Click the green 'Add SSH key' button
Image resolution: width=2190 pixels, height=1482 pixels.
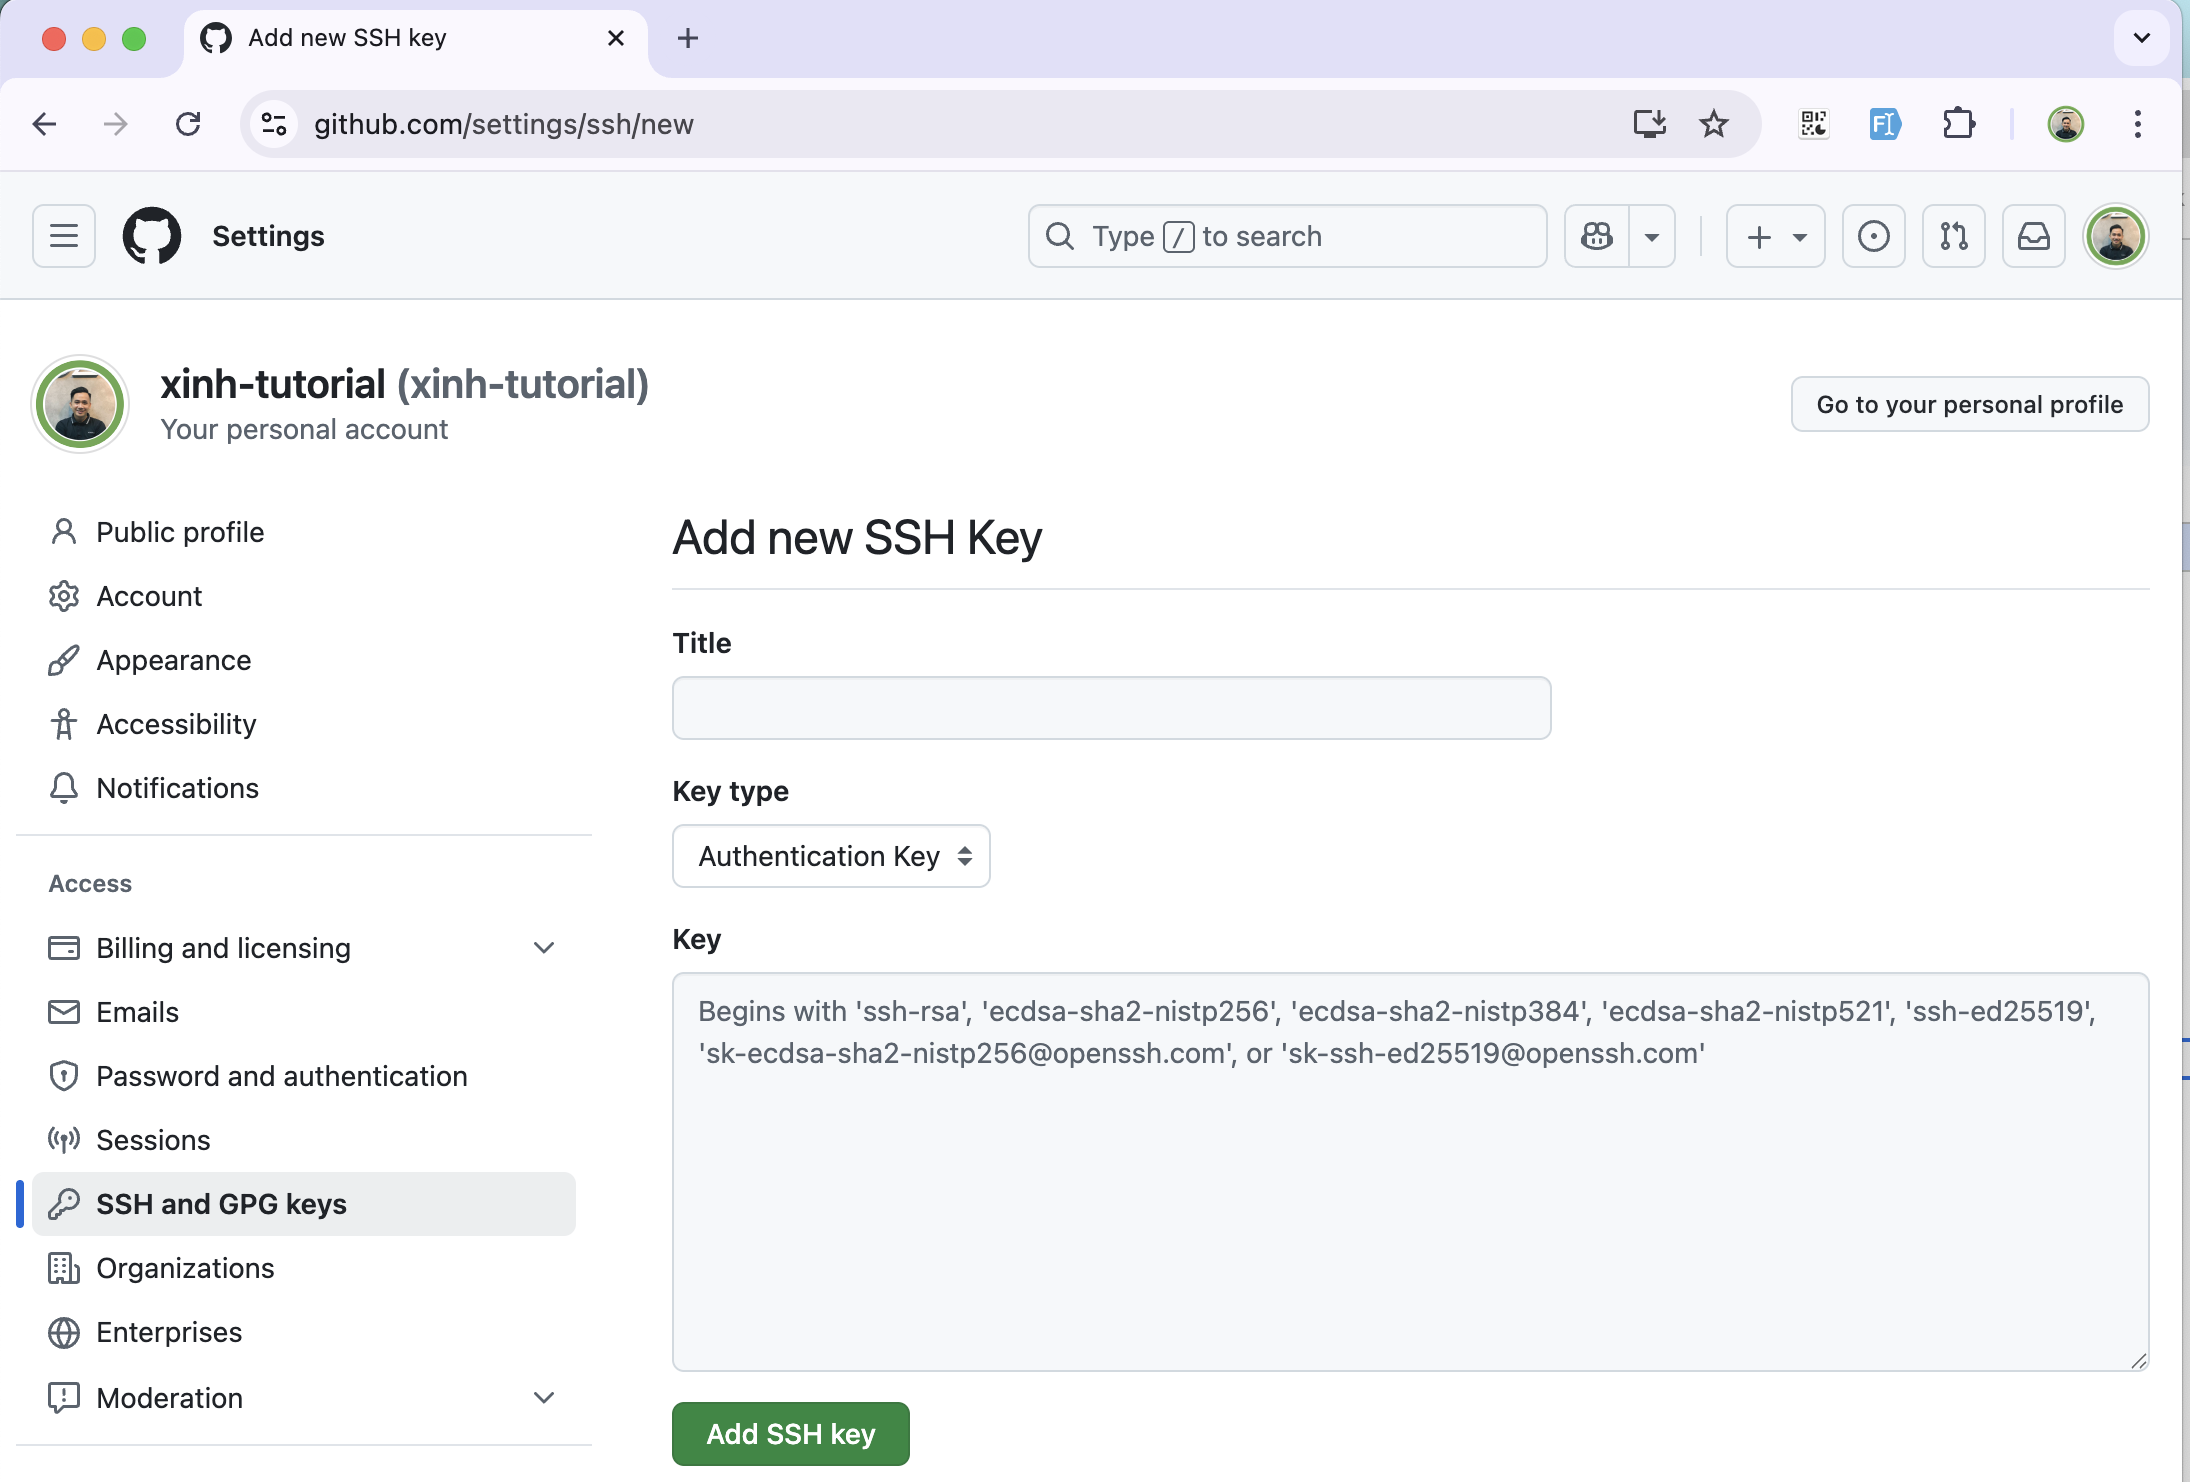point(791,1434)
